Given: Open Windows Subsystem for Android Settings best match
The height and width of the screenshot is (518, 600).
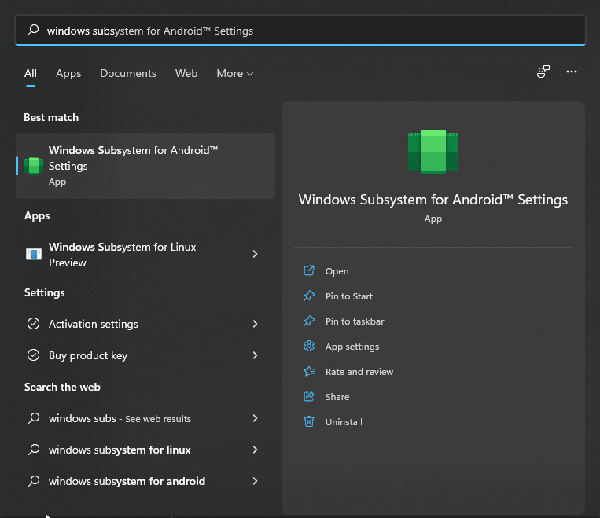Looking at the screenshot, I should (x=145, y=166).
